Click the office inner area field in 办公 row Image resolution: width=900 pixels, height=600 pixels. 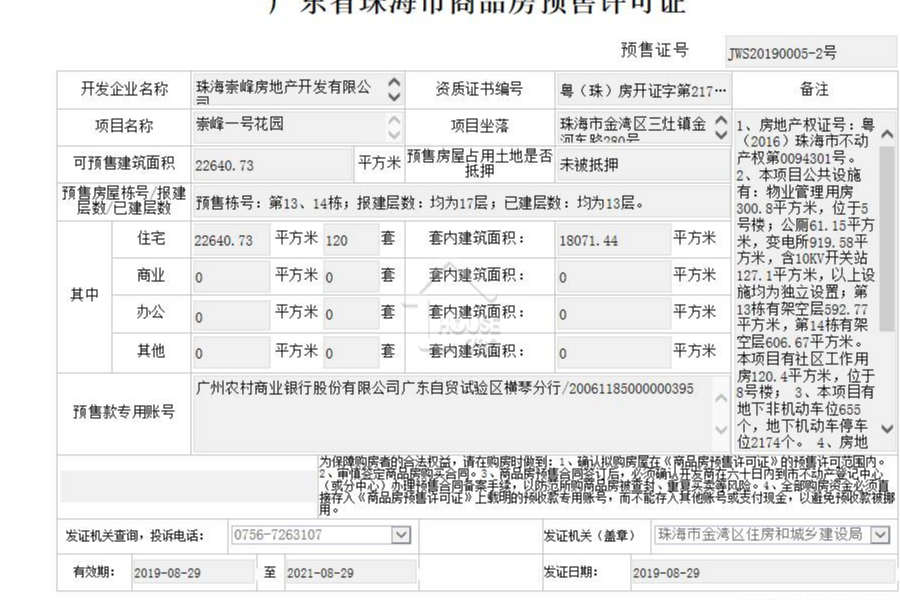point(614,315)
